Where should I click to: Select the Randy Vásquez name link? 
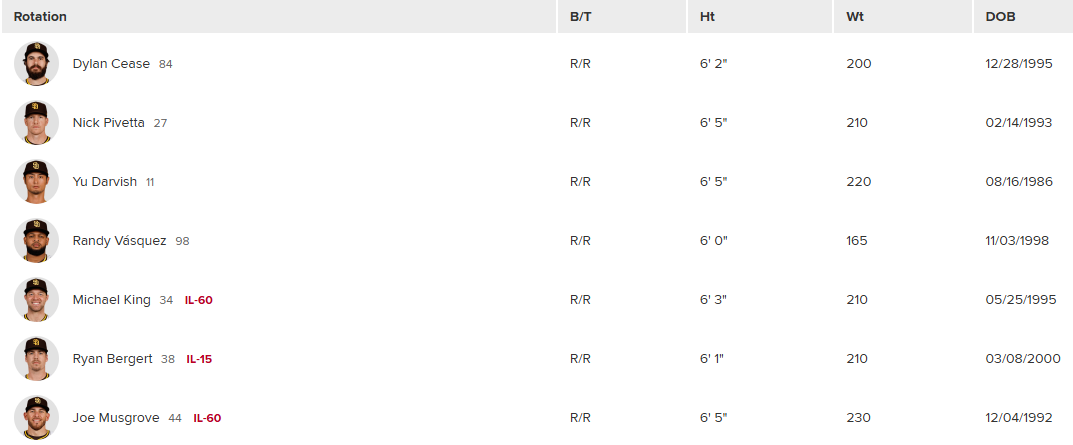pos(119,241)
